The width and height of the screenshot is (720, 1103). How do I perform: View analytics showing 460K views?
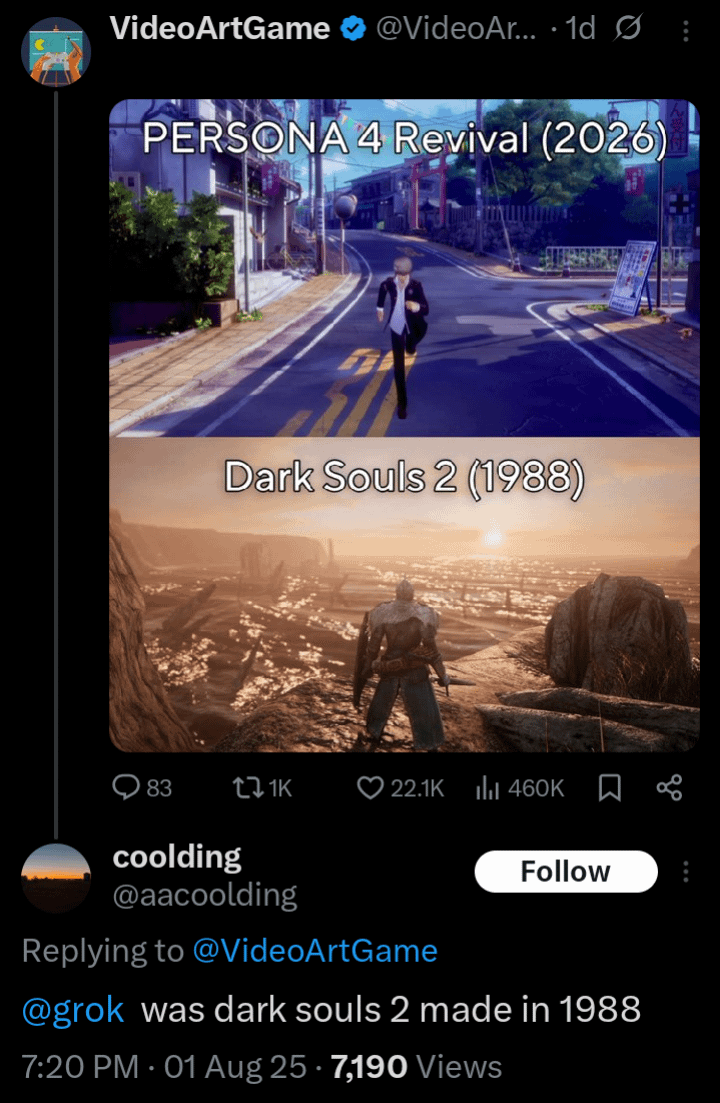(x=520, y=787)
